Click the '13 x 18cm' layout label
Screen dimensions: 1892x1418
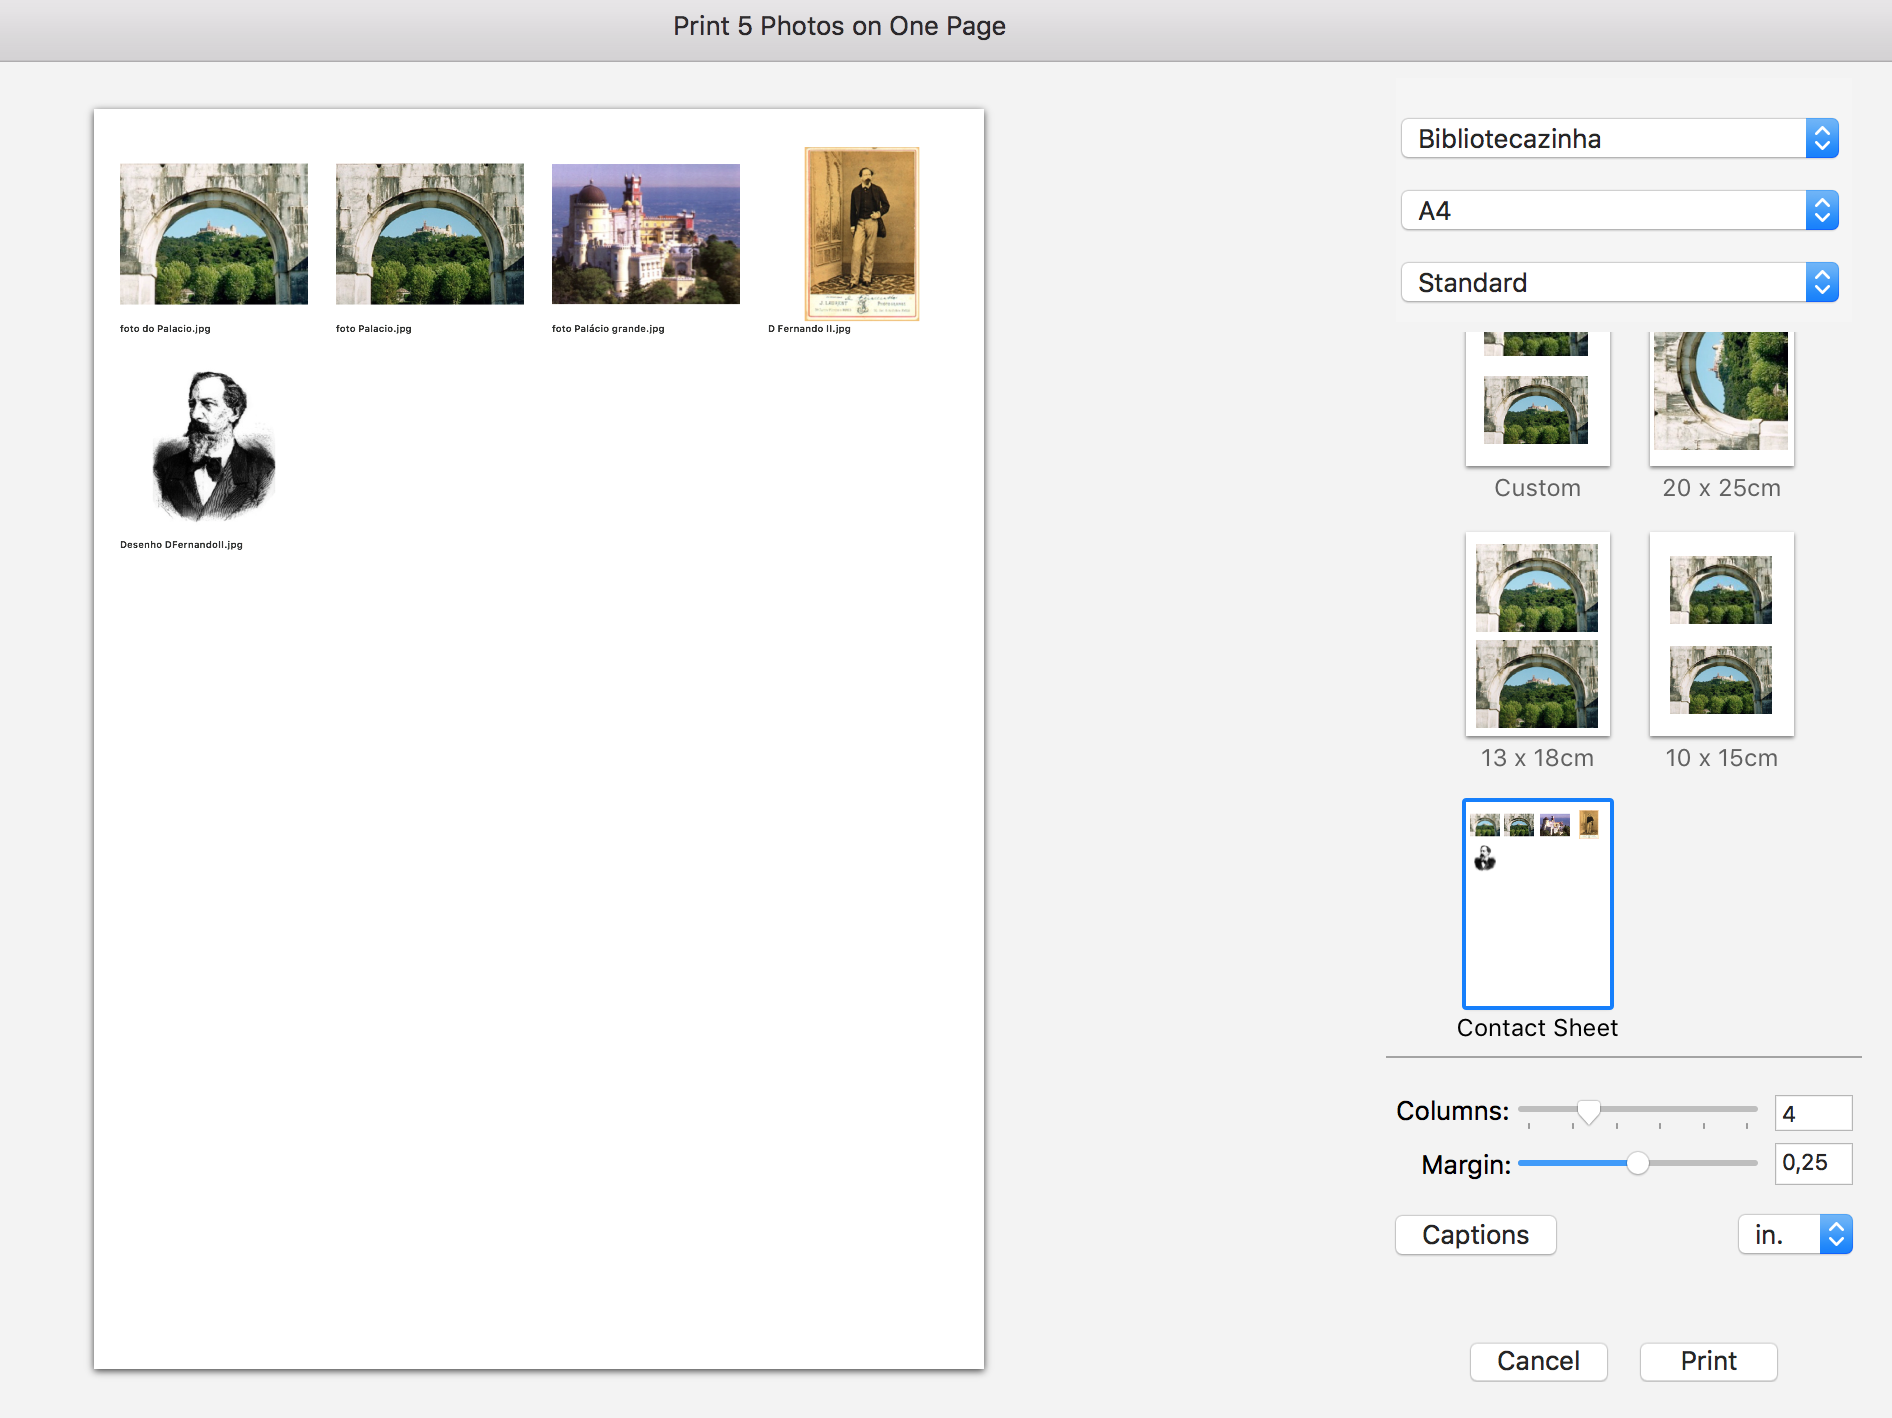pyautogui.click(x=1537, y=758)
